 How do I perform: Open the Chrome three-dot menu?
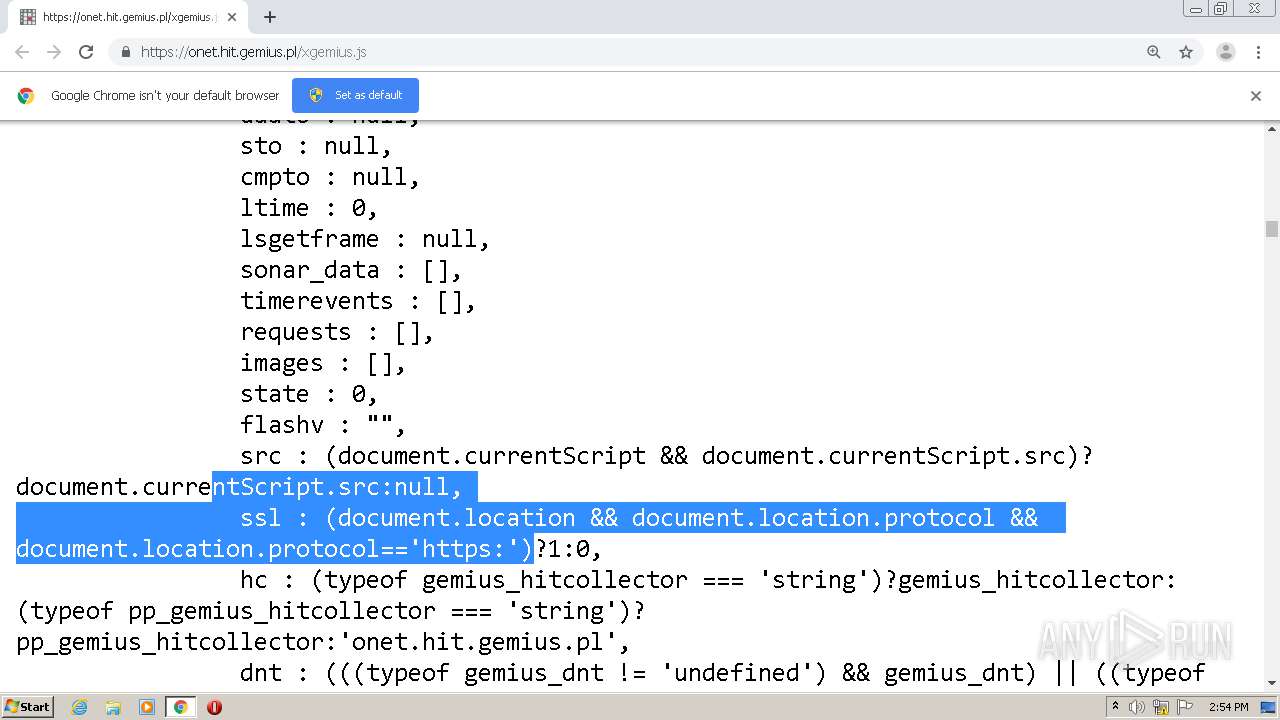pos(1258,52)
